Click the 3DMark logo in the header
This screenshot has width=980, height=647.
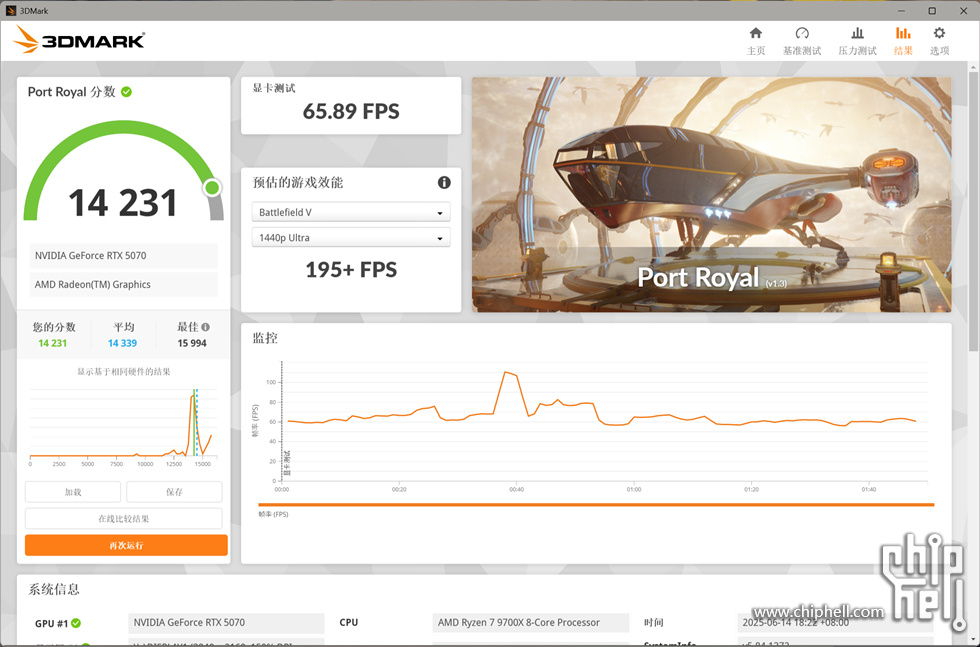(x=79, y=40)
